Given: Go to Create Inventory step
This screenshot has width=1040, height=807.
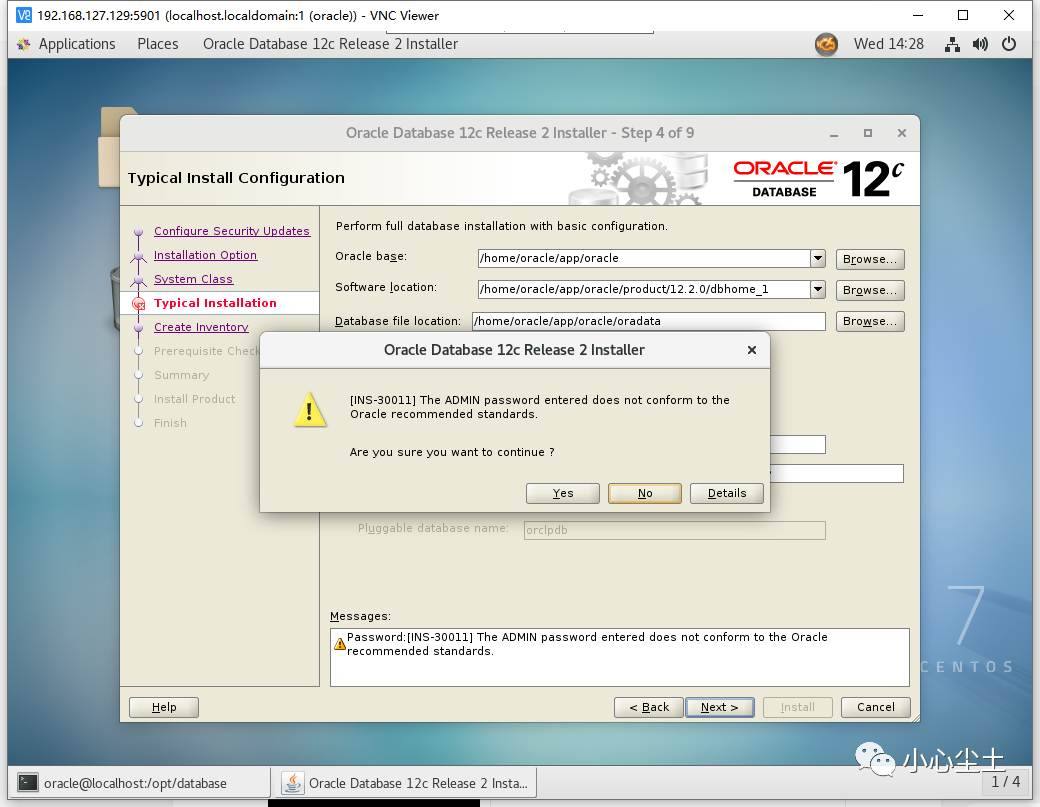Looking at the screenshot, I should pyautogui.click(x=201, y=327).
